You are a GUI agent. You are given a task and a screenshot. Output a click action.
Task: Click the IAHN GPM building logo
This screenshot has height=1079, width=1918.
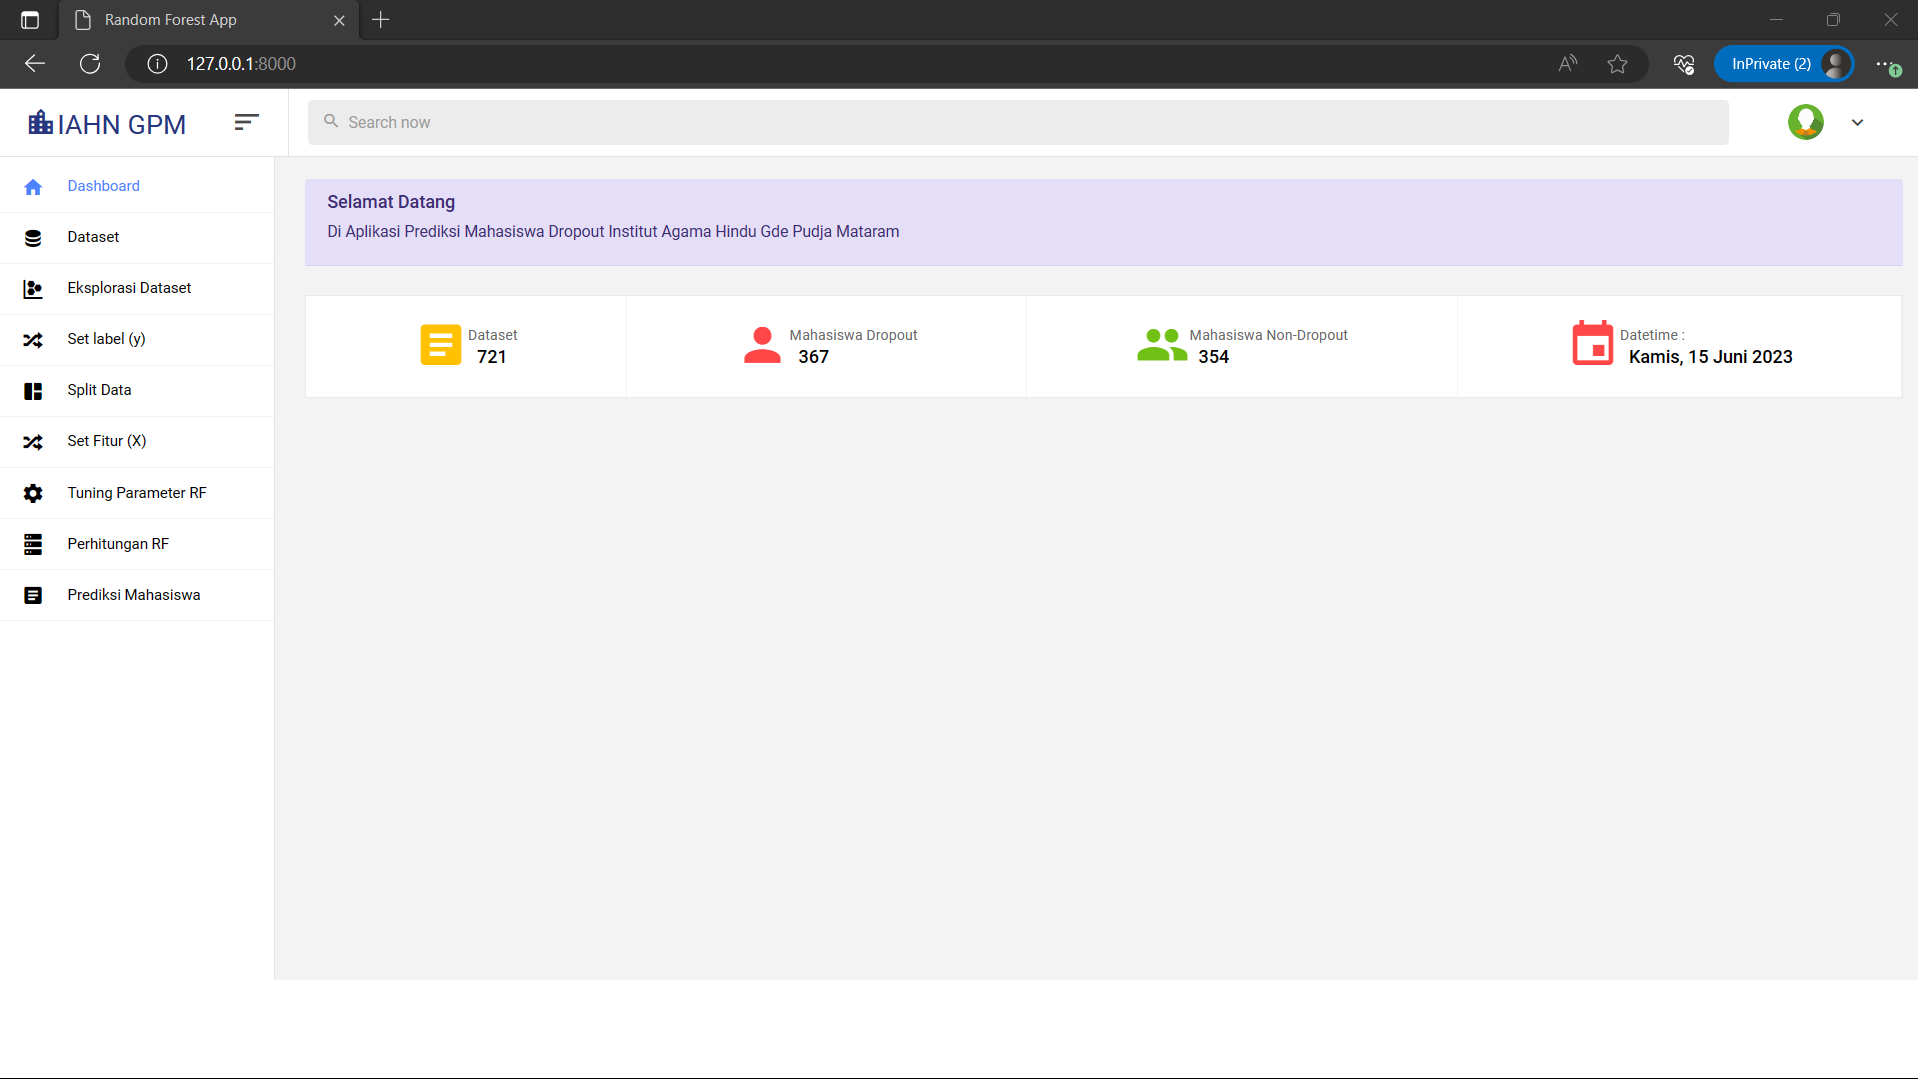[x=40, y=123]
